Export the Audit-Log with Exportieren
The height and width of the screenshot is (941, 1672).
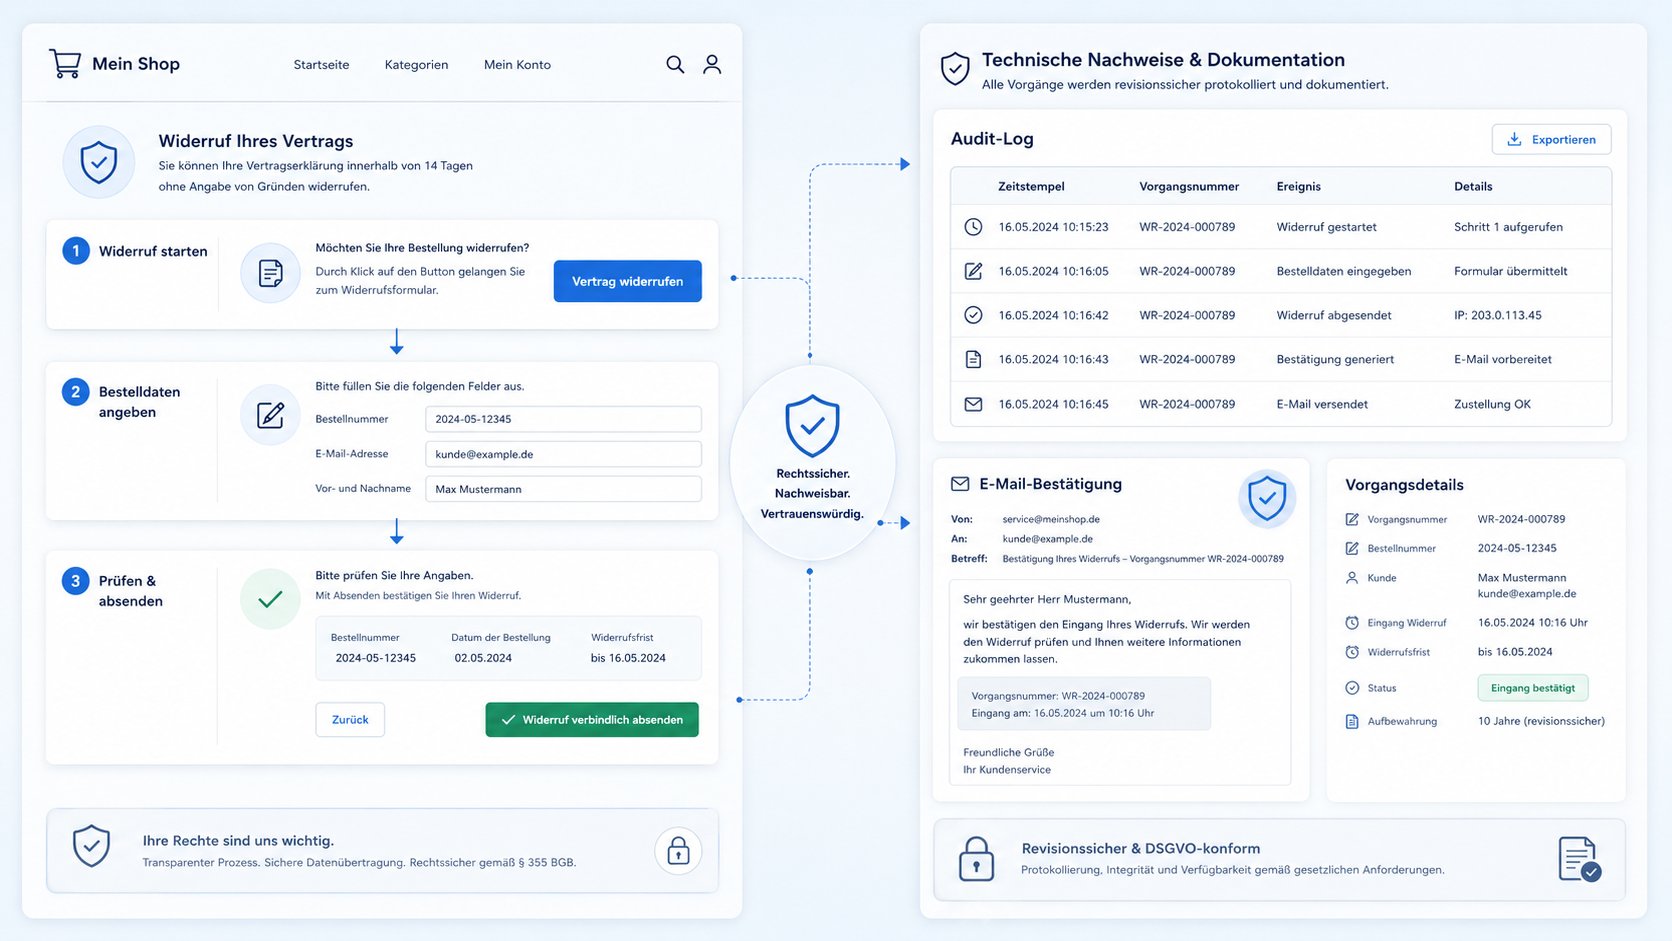coord(1551,139)
